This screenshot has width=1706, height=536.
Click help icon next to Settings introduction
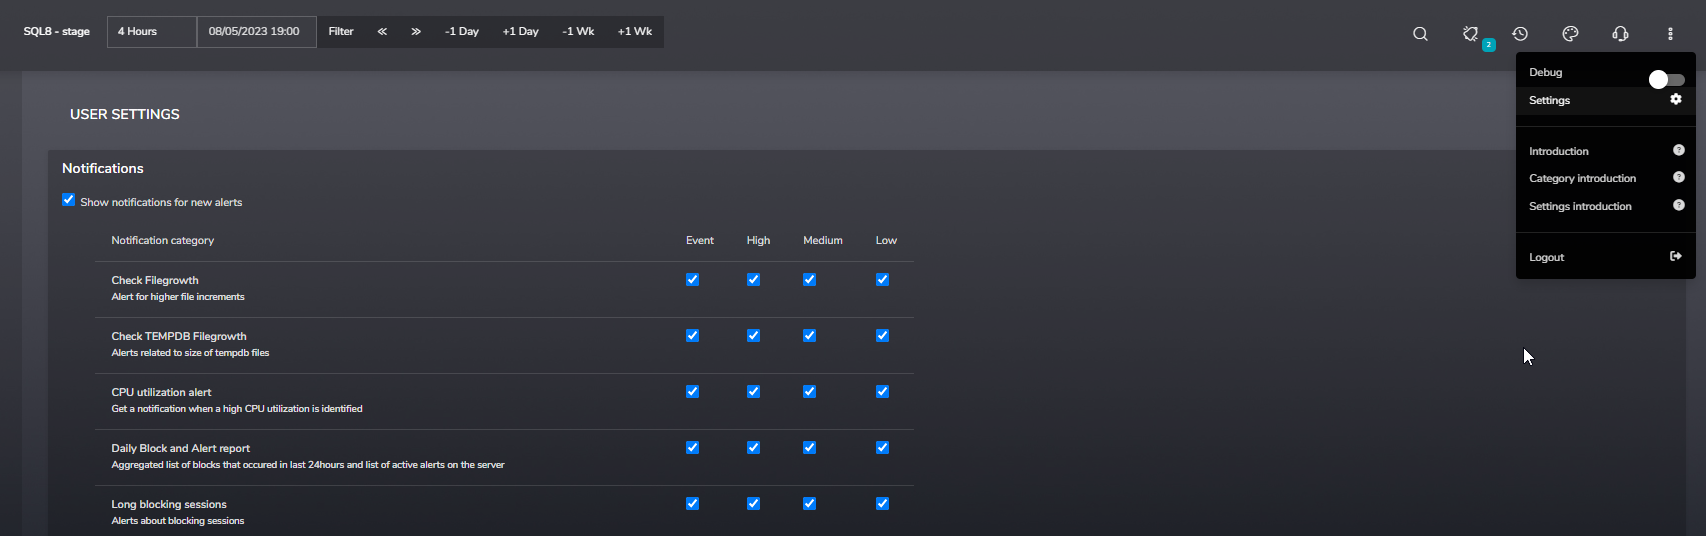(x=1679, y=205)
